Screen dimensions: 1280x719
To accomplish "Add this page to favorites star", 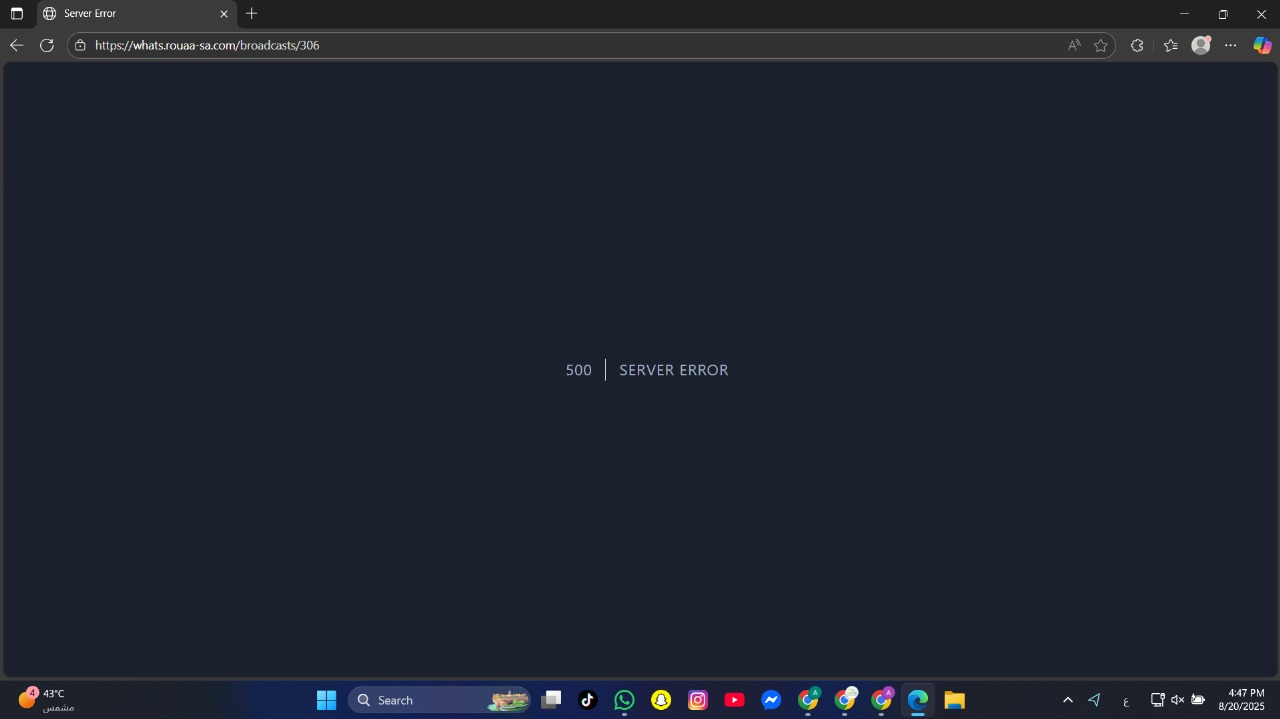I will tap(1101, 45).
